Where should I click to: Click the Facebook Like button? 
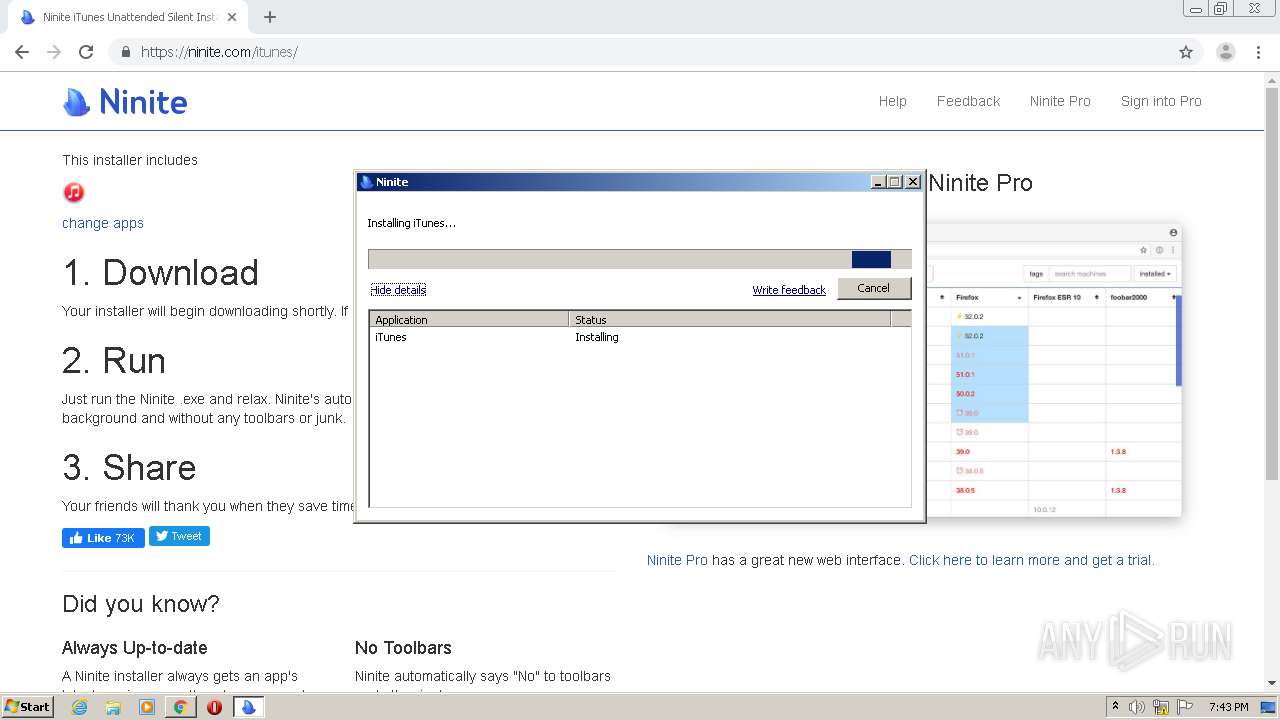point(103,538)
